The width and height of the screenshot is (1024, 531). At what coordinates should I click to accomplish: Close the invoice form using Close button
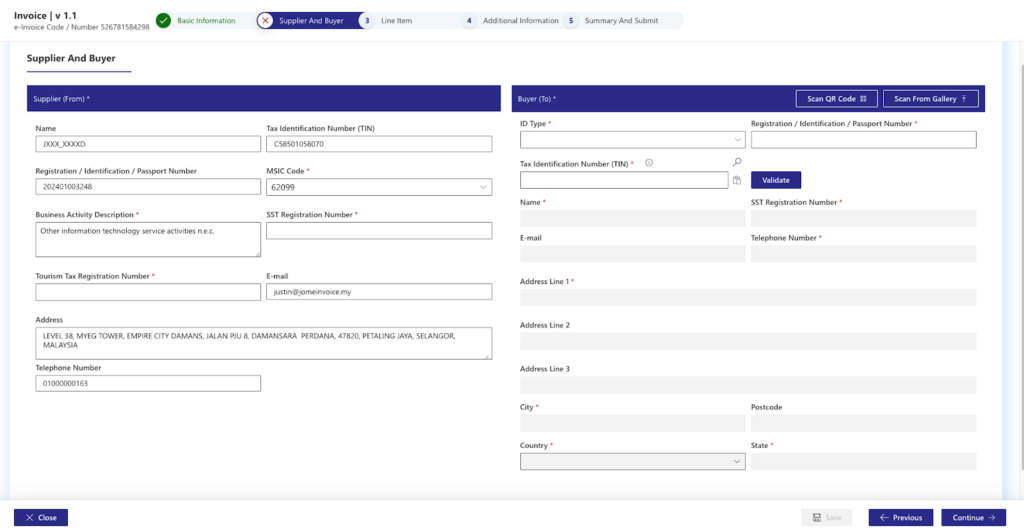pyautogui.click(x=41, y=518)
